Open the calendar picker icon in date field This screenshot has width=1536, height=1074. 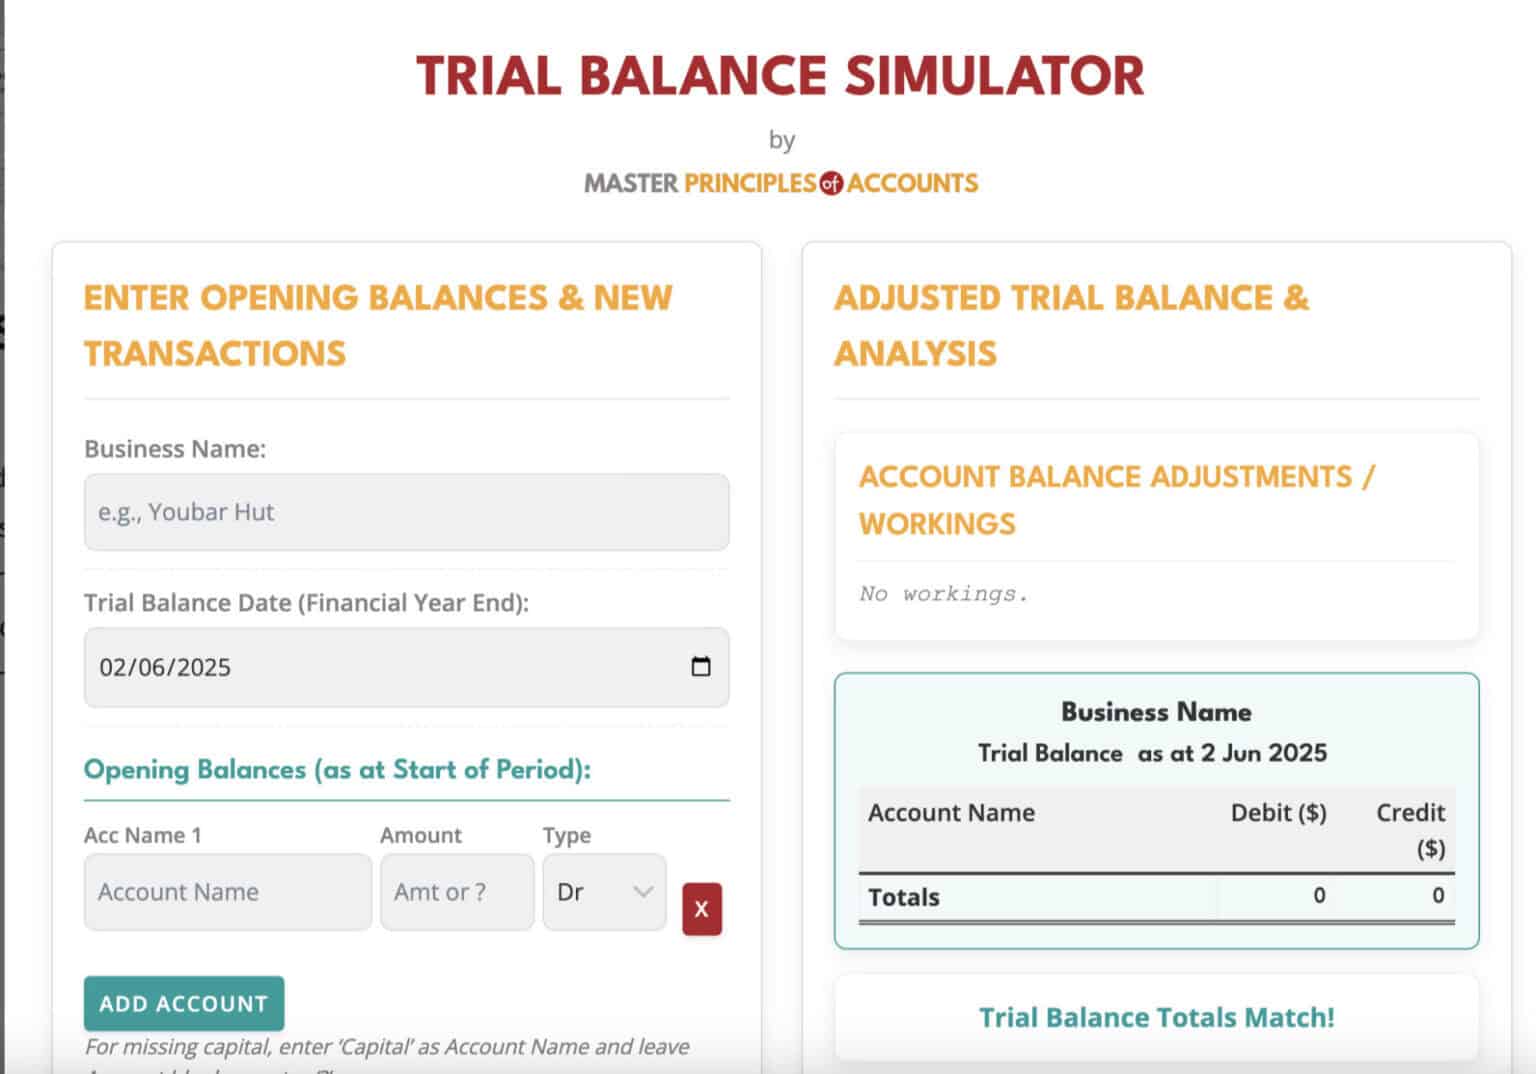[x=701, y=667]
